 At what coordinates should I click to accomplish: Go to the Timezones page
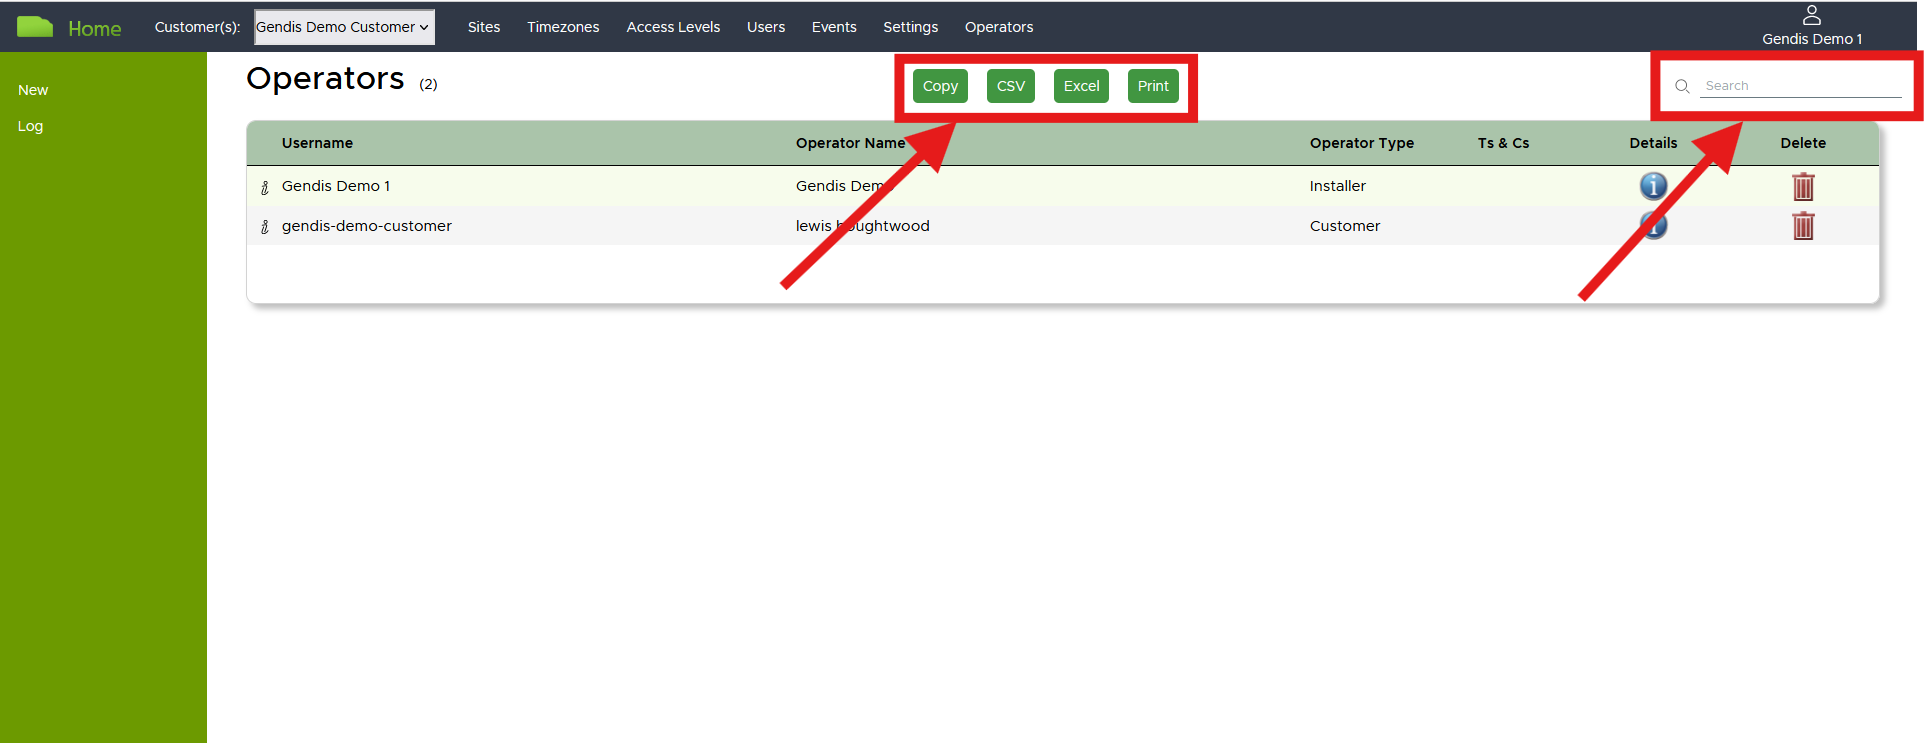pos(563,27)
